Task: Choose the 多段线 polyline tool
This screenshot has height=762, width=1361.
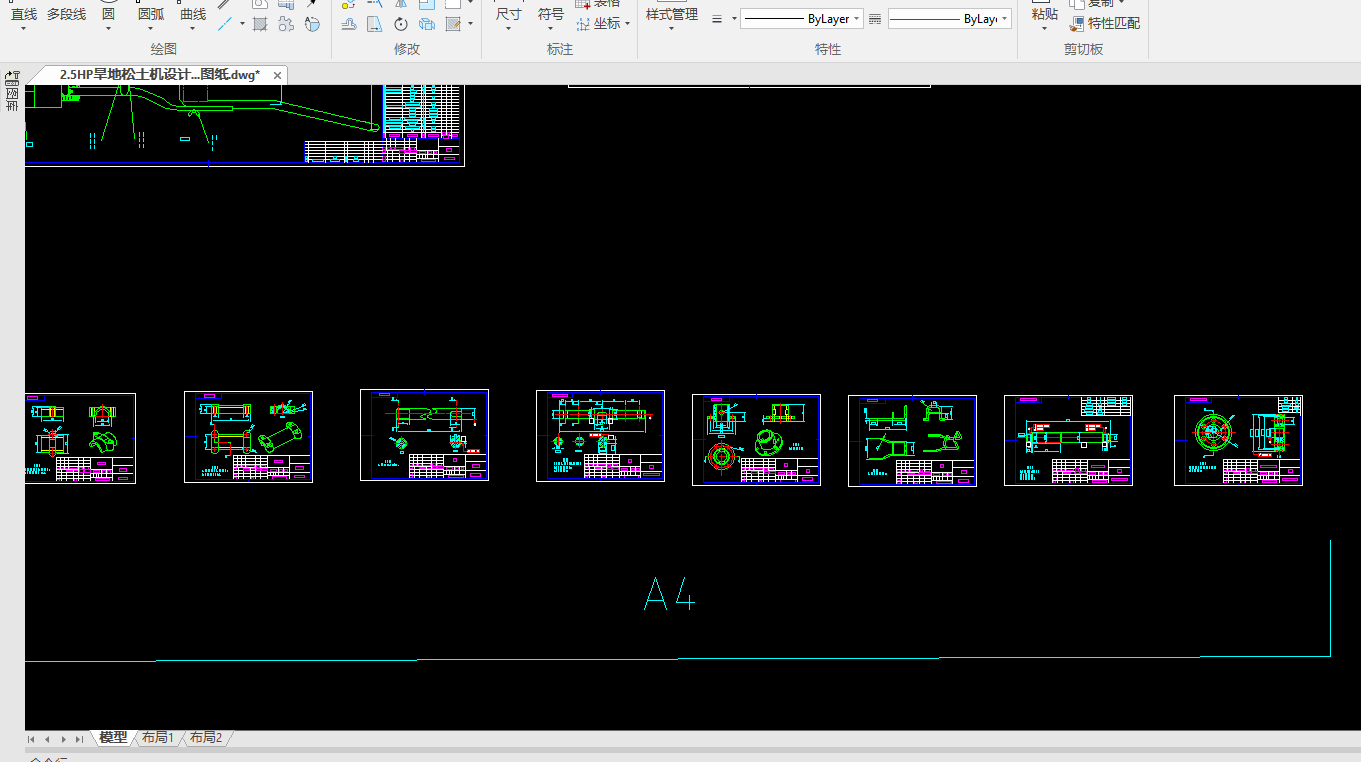Action: click(x=66, y=14)
